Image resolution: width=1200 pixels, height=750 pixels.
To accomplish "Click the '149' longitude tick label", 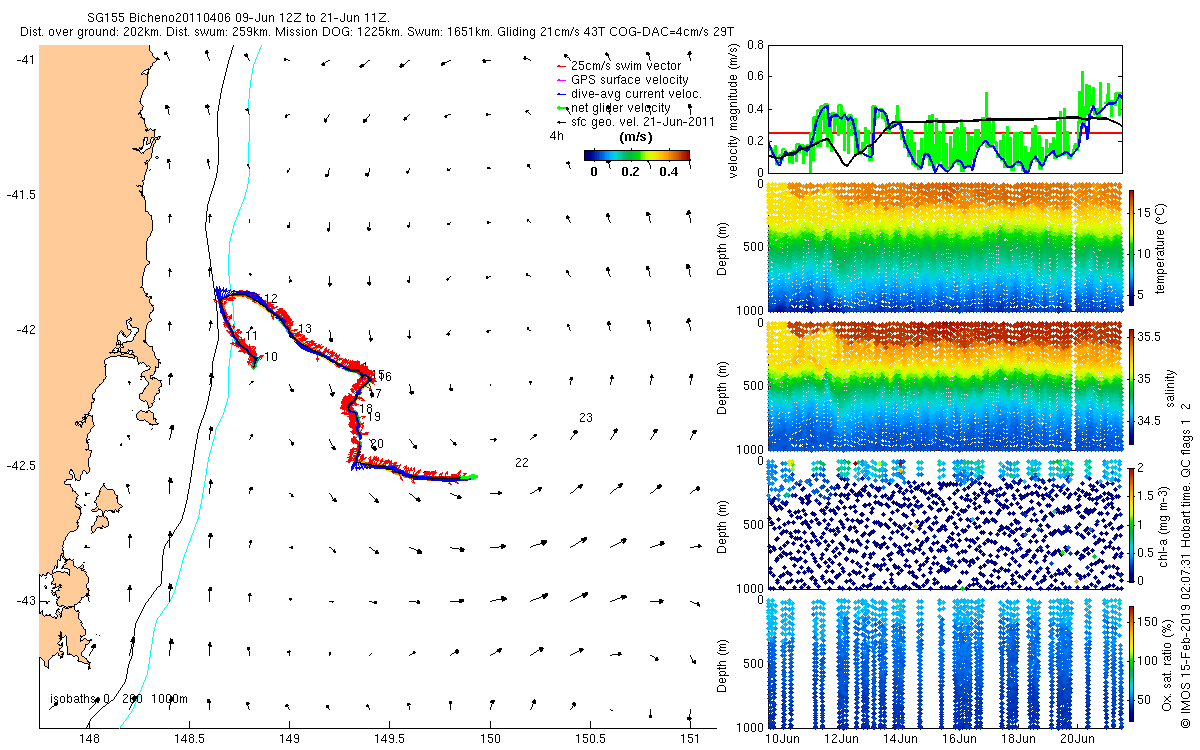I will [x=289, y=738].
